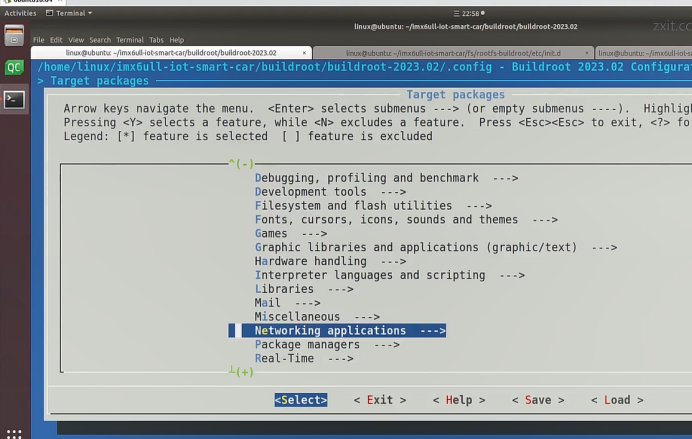
Task: Open the Terminal app menu in top bar
Action: click(69, 13)
